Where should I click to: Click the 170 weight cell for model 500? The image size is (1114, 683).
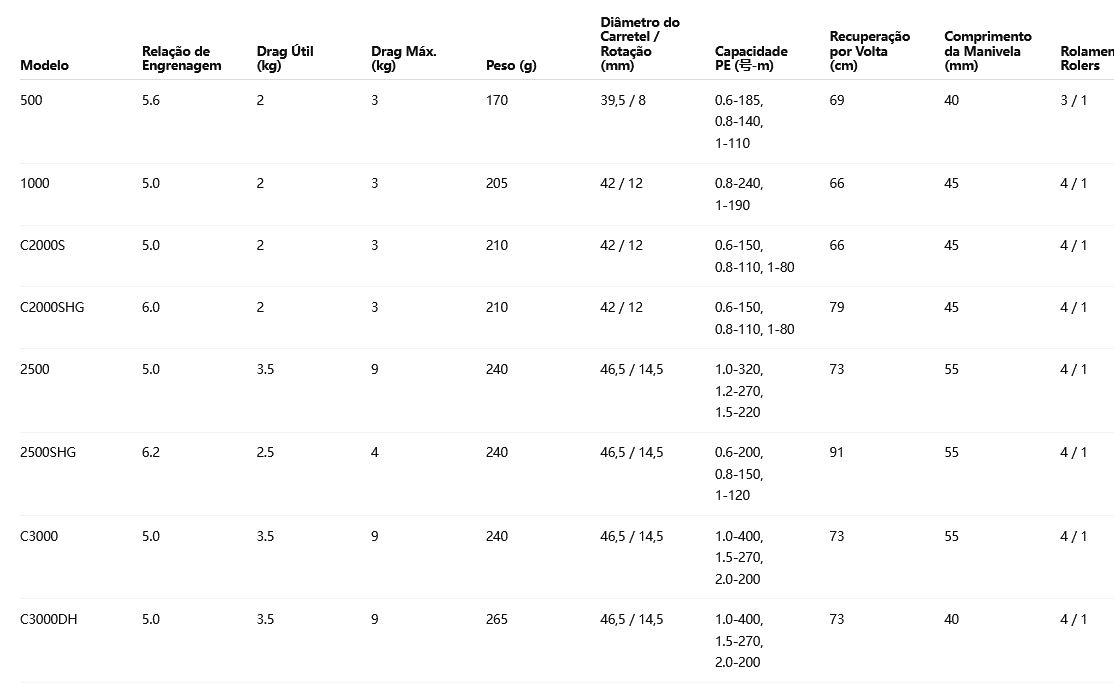[497, 100]
